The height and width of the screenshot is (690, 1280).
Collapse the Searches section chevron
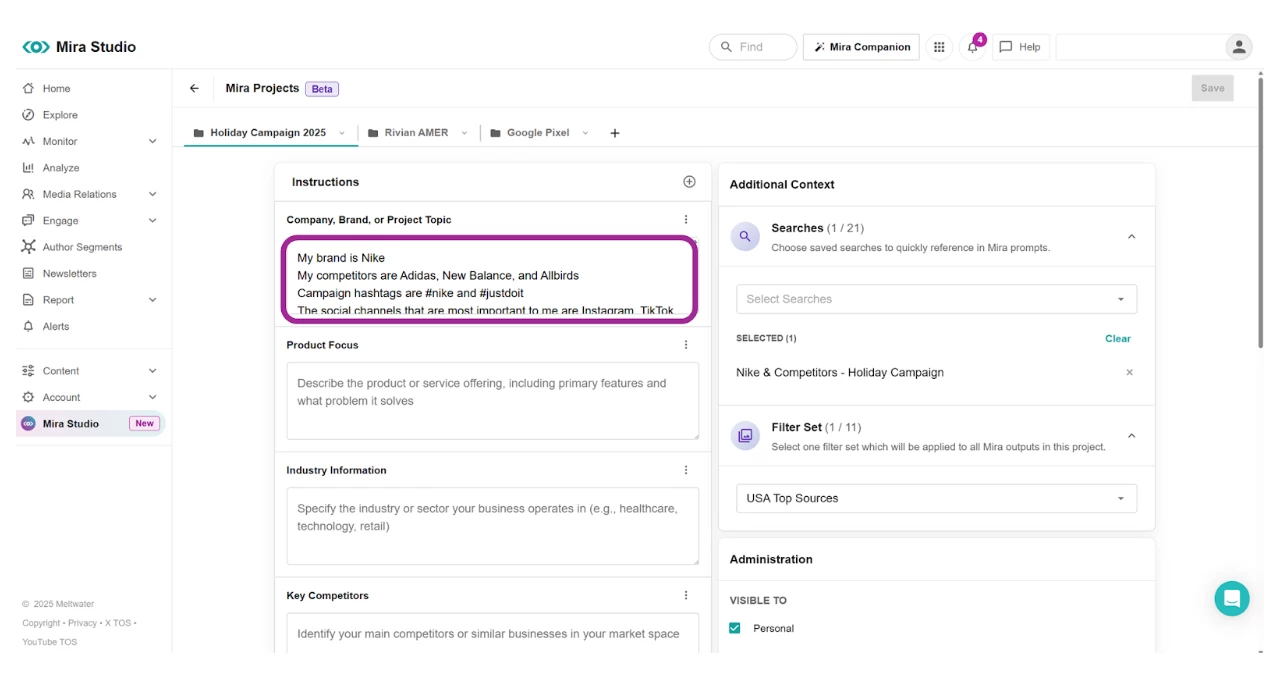click(1132, 237)
